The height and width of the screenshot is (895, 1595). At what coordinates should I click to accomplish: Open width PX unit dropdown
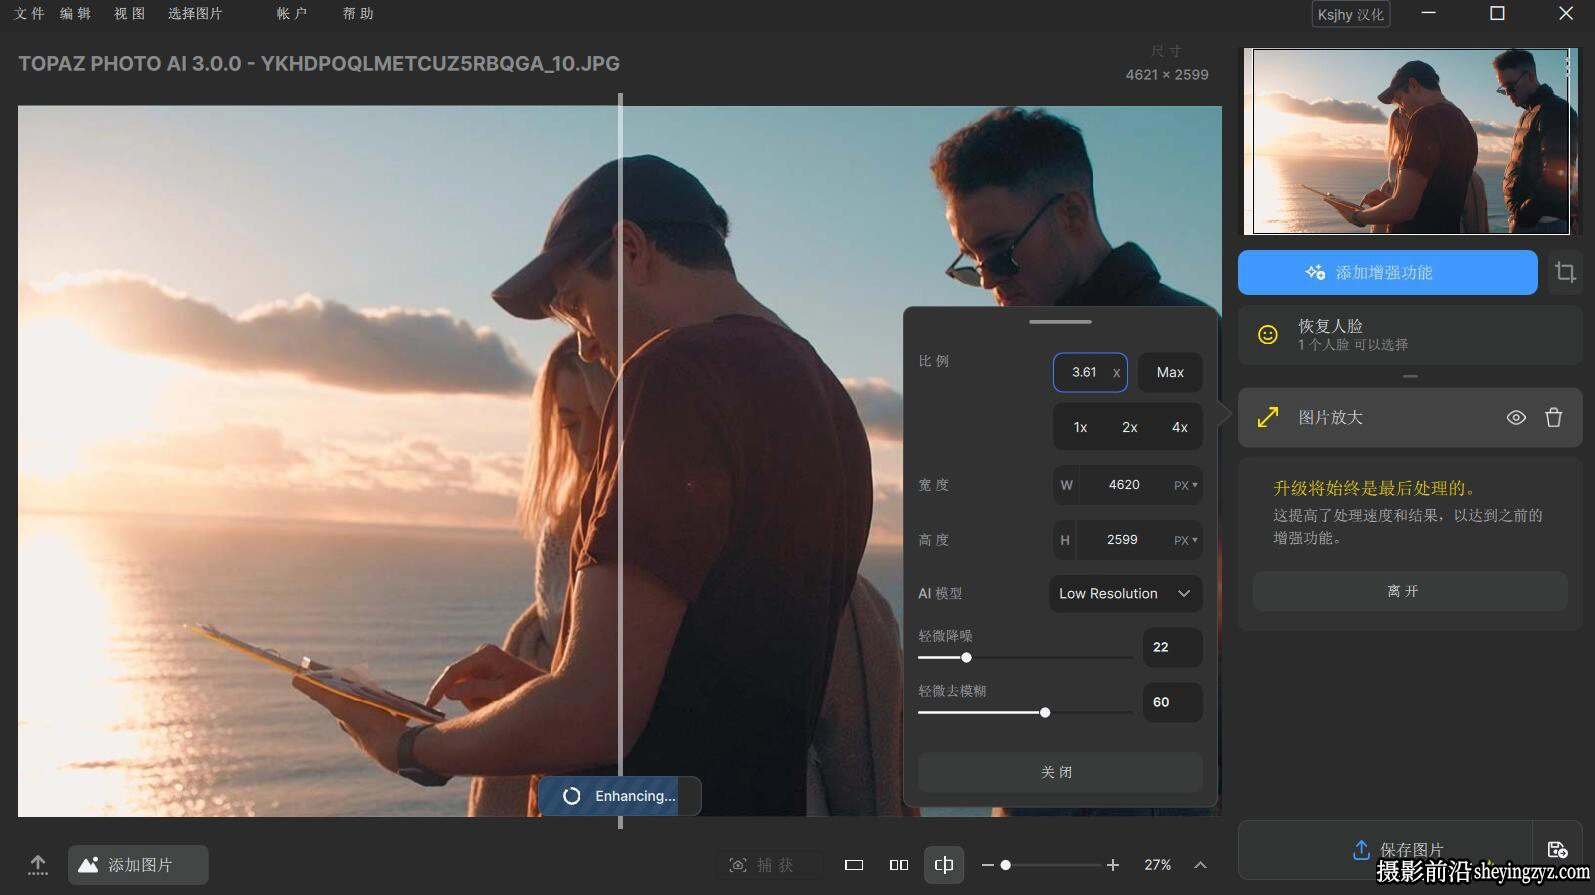click(1186, 485)
